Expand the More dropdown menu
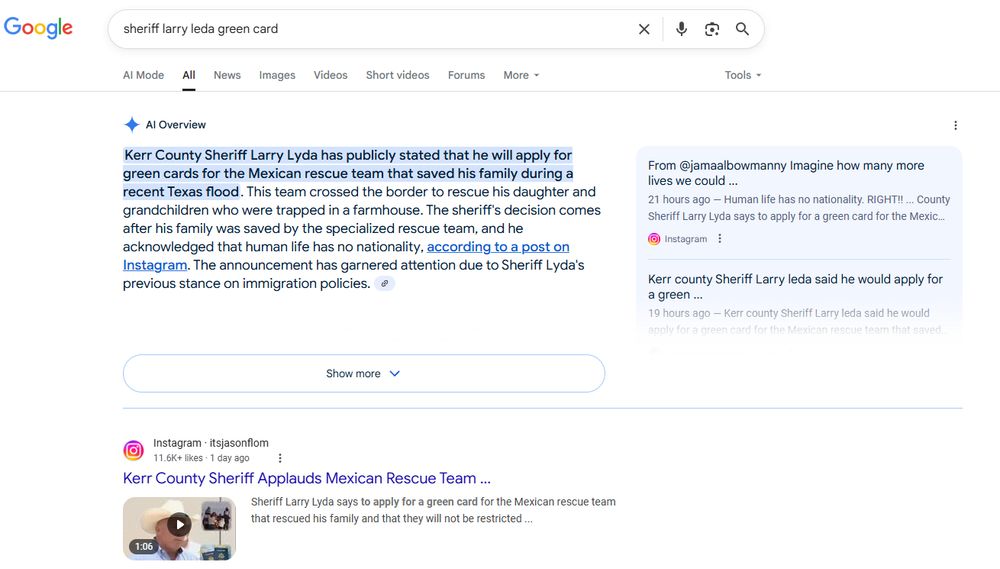The width and height of the screenshot is (1000, 569). [x=521, y=75]
